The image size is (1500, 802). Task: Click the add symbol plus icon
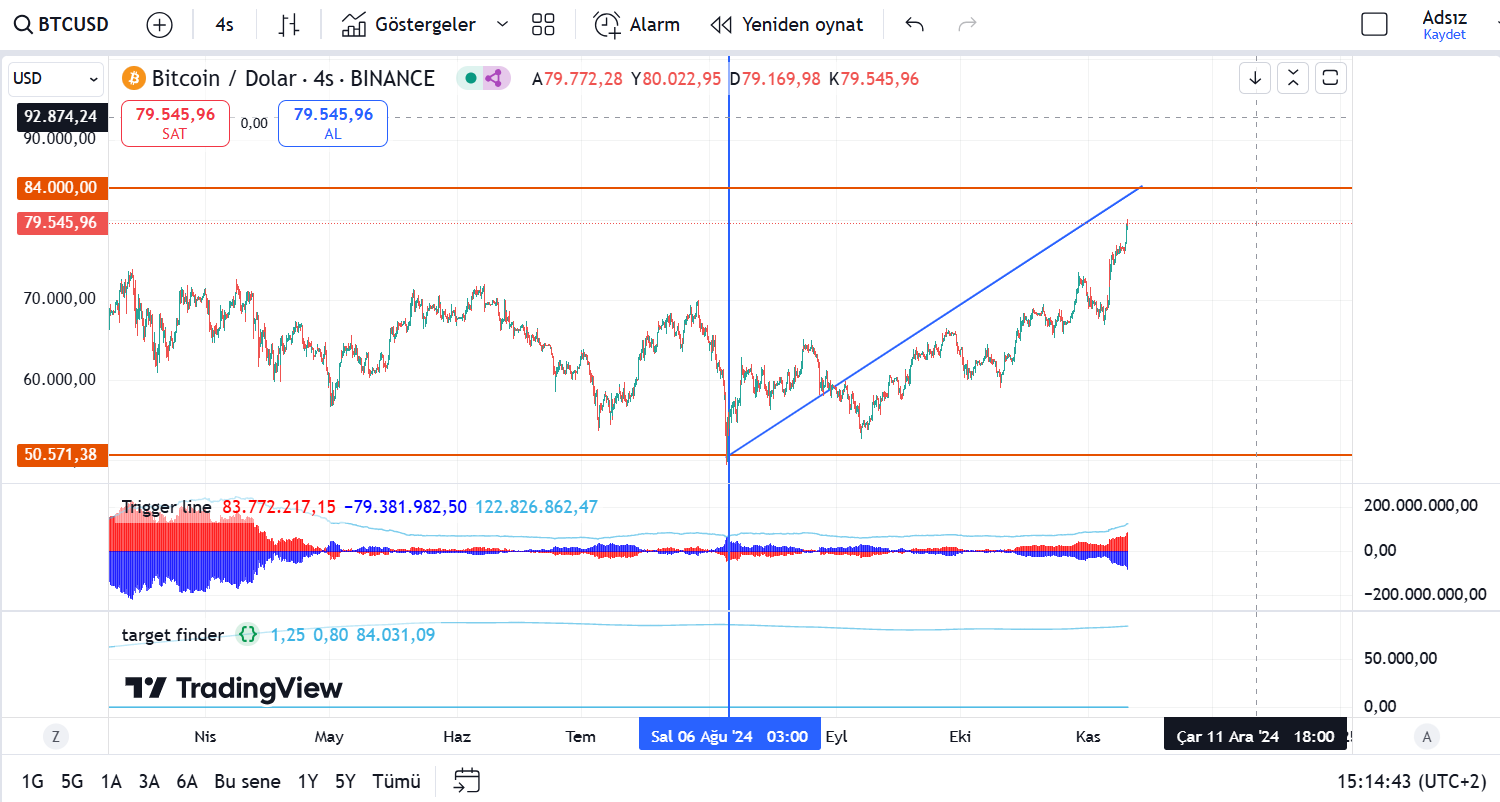pos(159,25)
